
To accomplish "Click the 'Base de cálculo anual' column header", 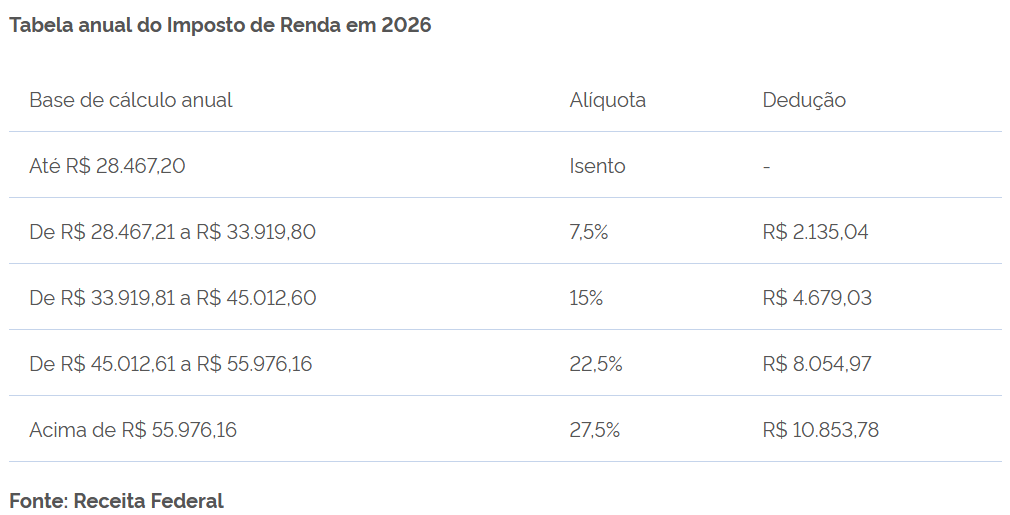I will coord(131,100).
